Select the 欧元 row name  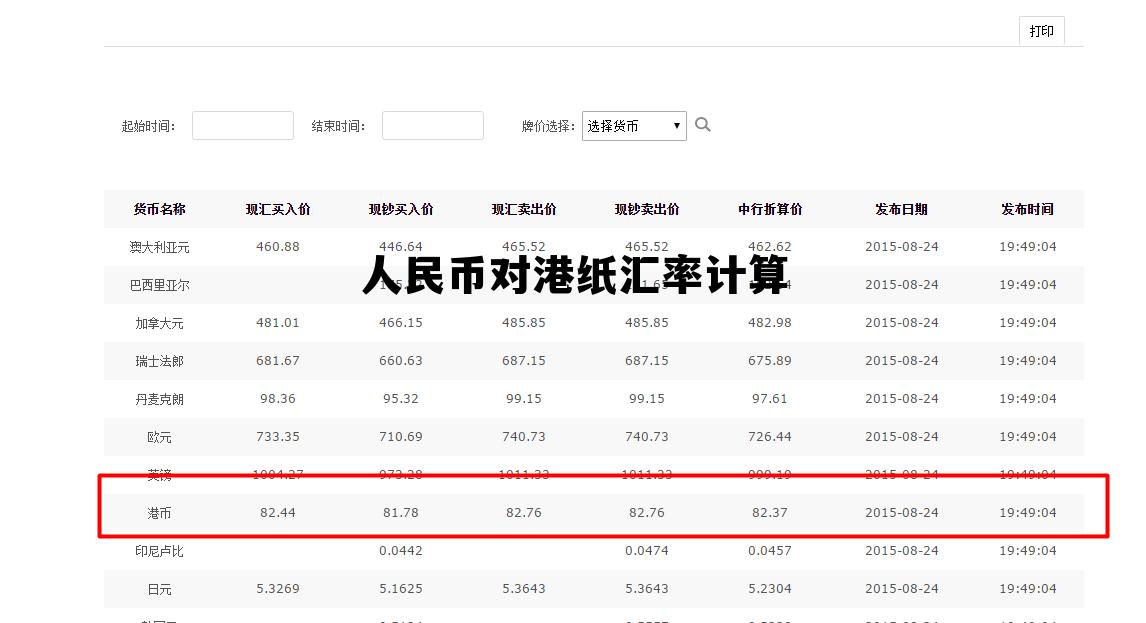pyautogui.click(x=160, y=437)
